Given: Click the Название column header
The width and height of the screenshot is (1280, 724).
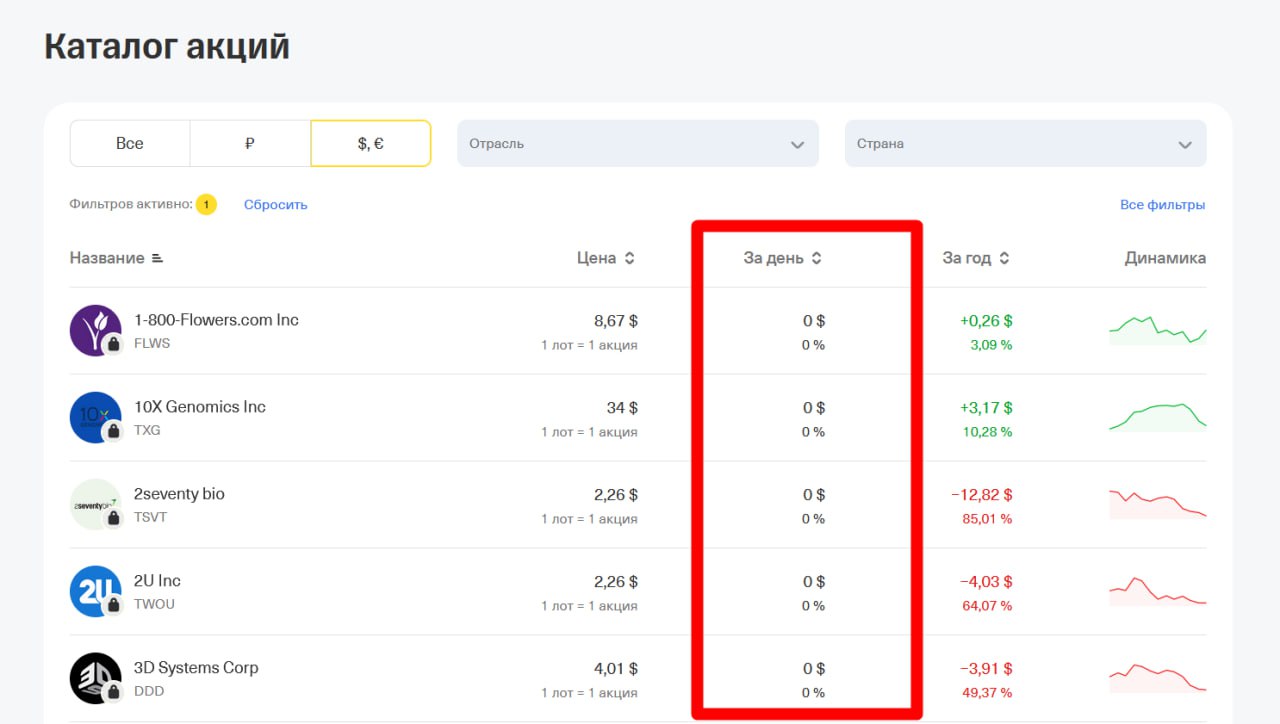Looking at the screenshot, I should point(107,258).
